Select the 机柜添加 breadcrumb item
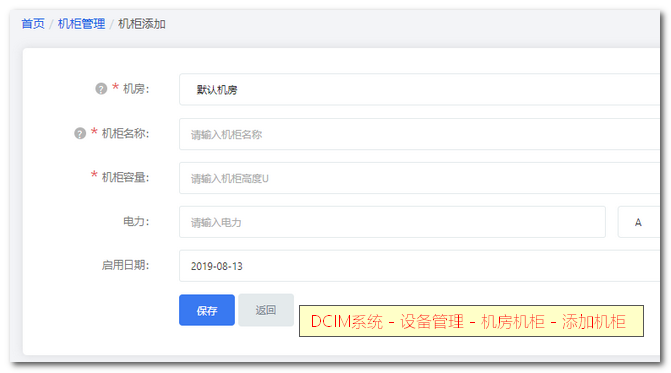Screen dimensions: 671x373 pos(142,24)
